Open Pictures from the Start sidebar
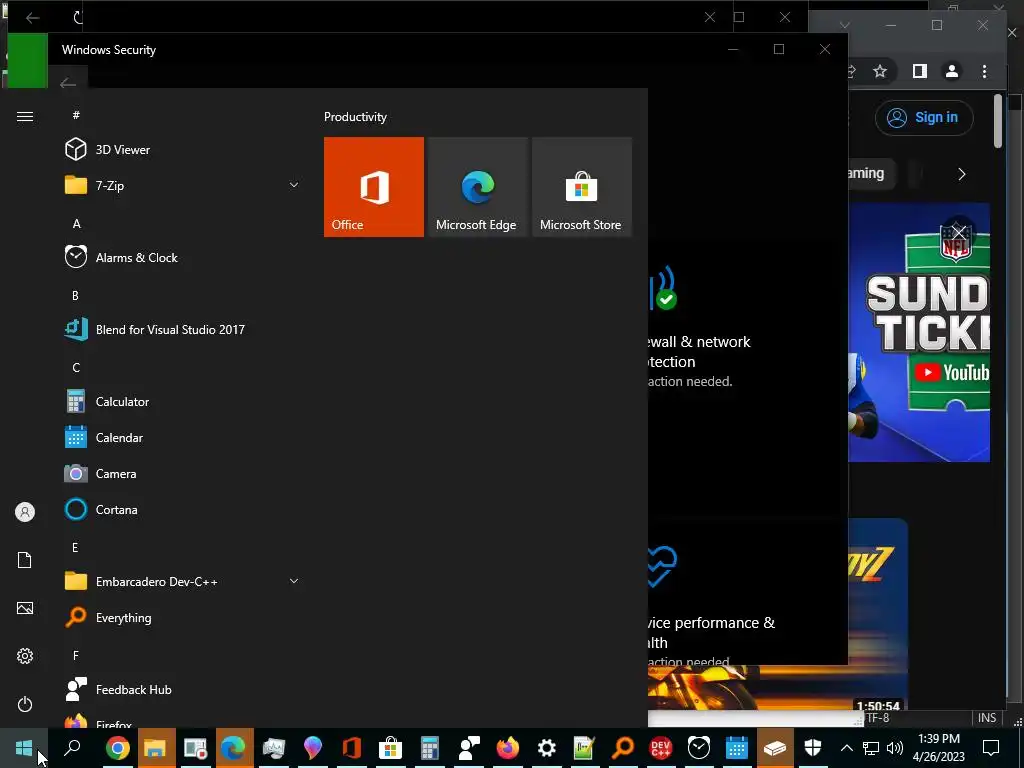Screen dimensions: 1024x768 [x=25, y=608]
